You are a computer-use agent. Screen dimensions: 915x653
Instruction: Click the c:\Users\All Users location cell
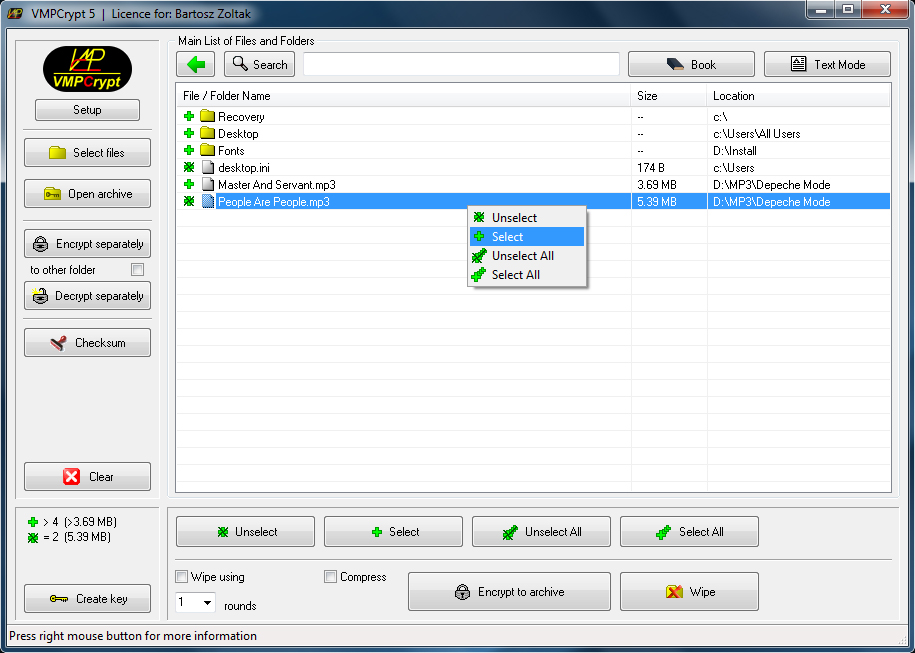757,134
